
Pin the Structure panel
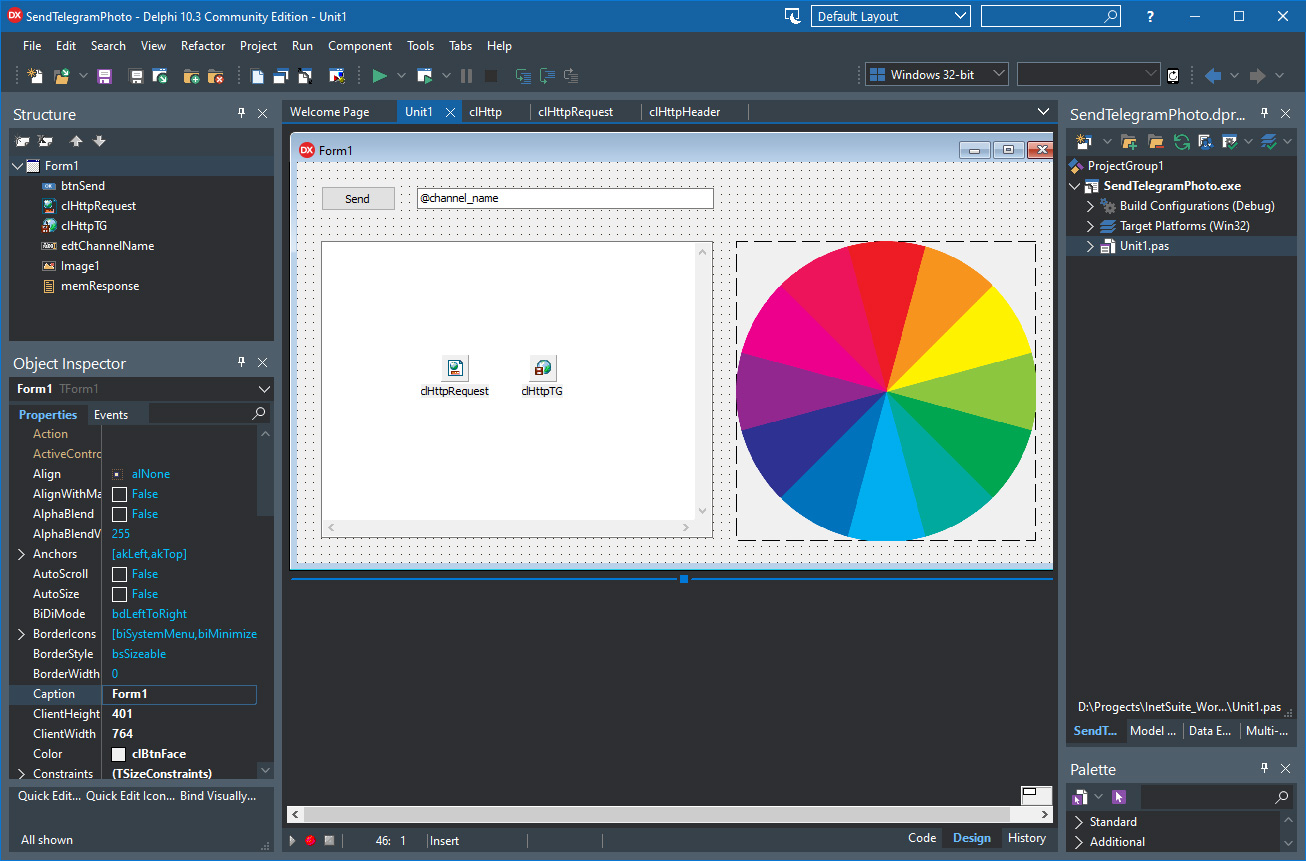[241, 114]
